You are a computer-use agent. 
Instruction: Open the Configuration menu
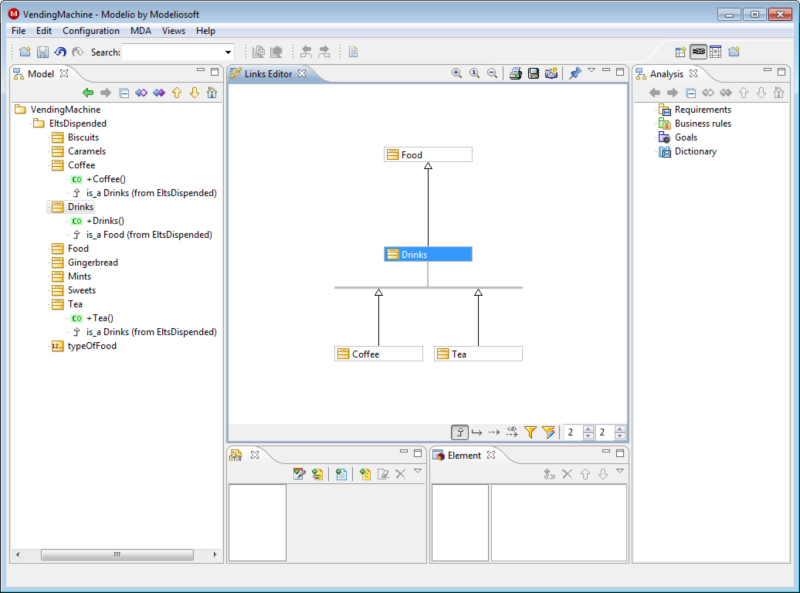pyautogui.click(x=91, y=31)
